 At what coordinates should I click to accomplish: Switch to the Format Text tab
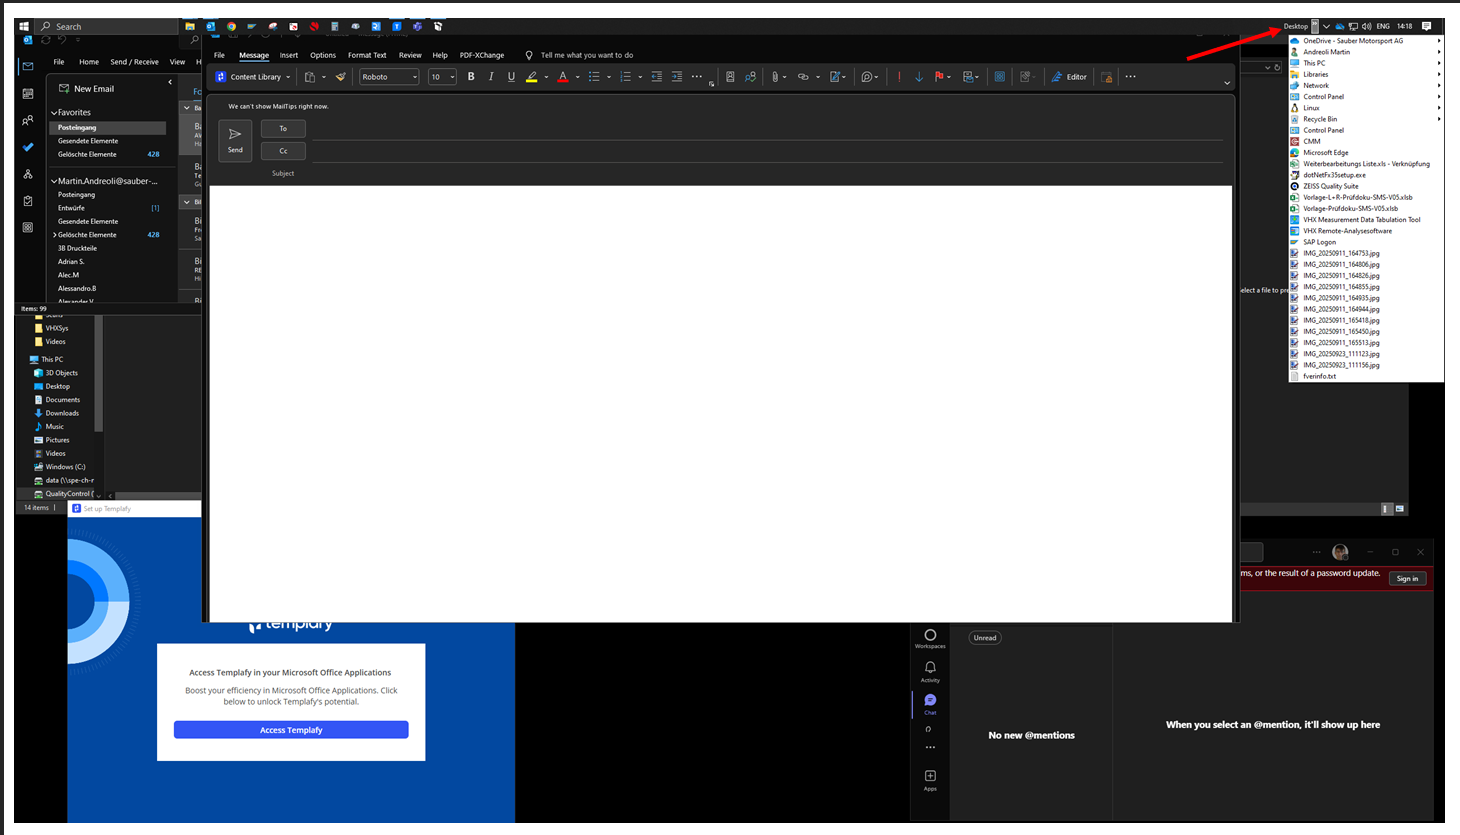tap(367, 55)
